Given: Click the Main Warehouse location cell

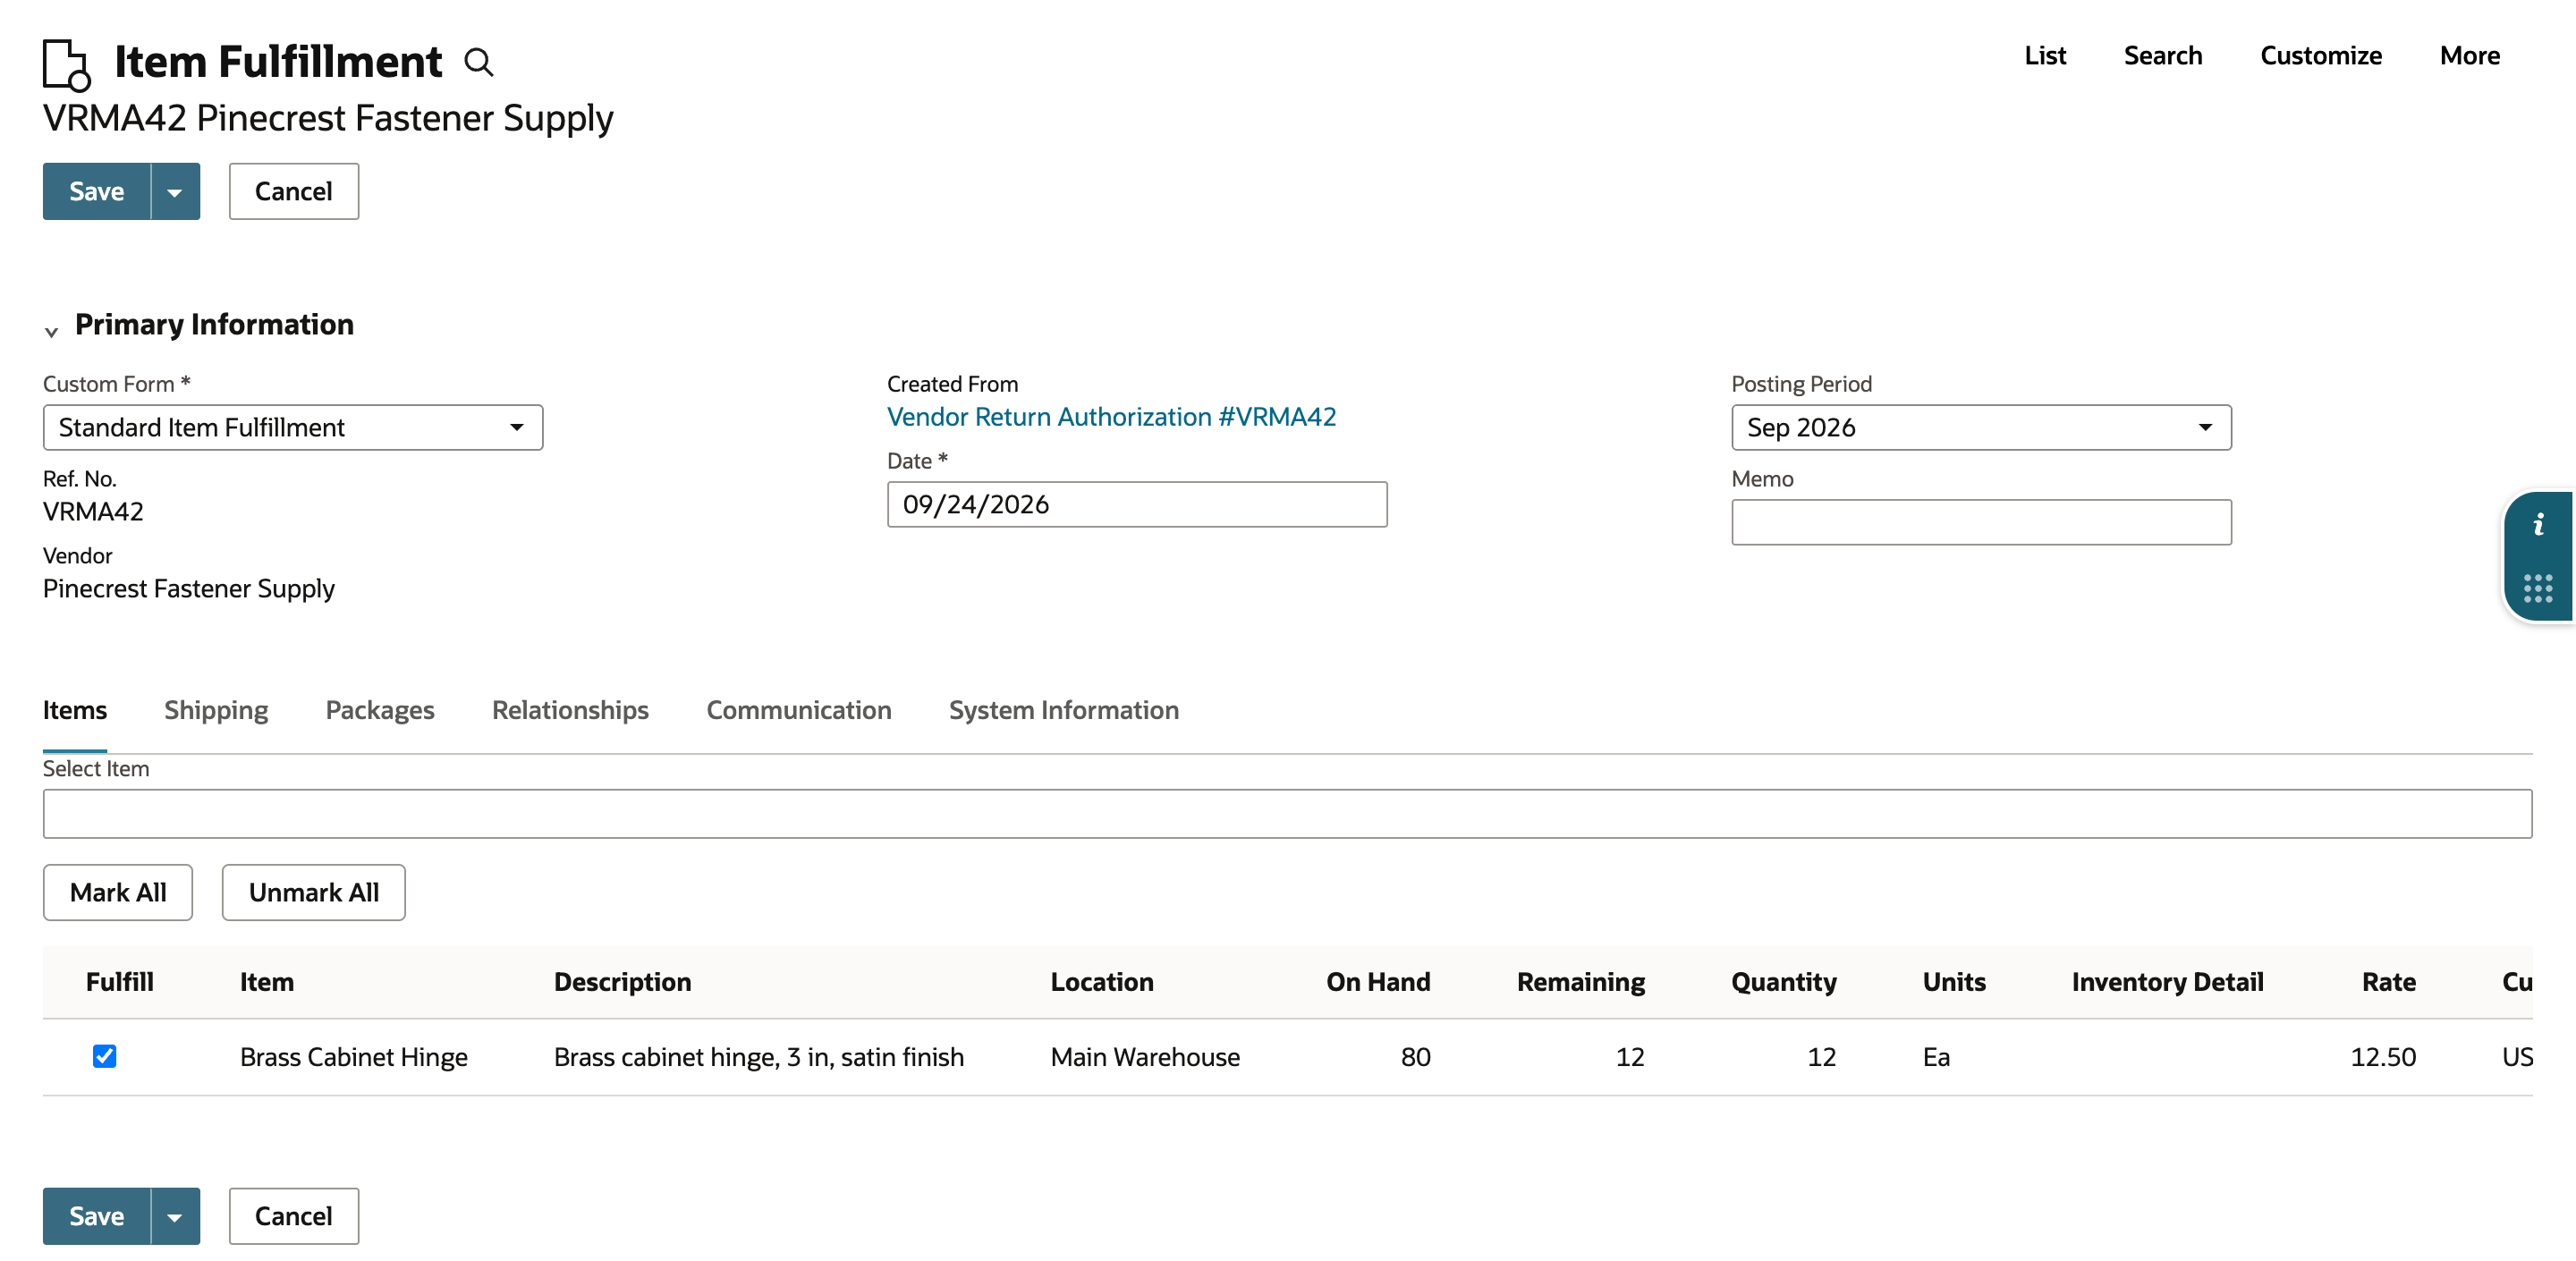Looking at the screenshot, I should (x=1144, y=1056).
